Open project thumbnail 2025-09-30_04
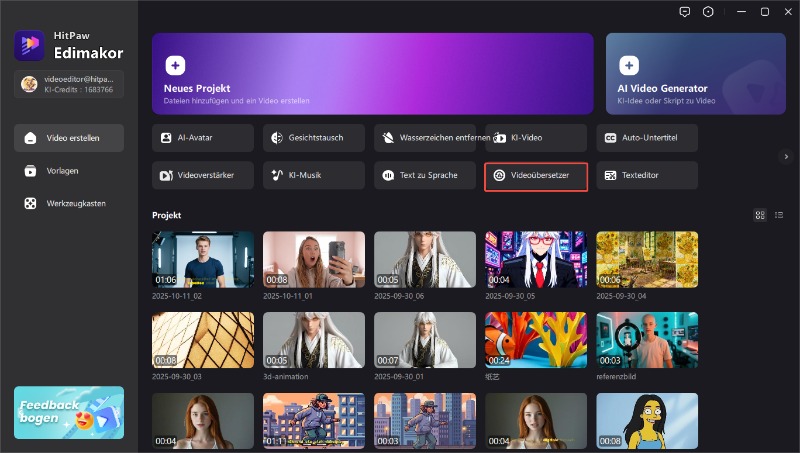Image resolution: width=800 pixels, height=453 pixels. pos(647,260)
